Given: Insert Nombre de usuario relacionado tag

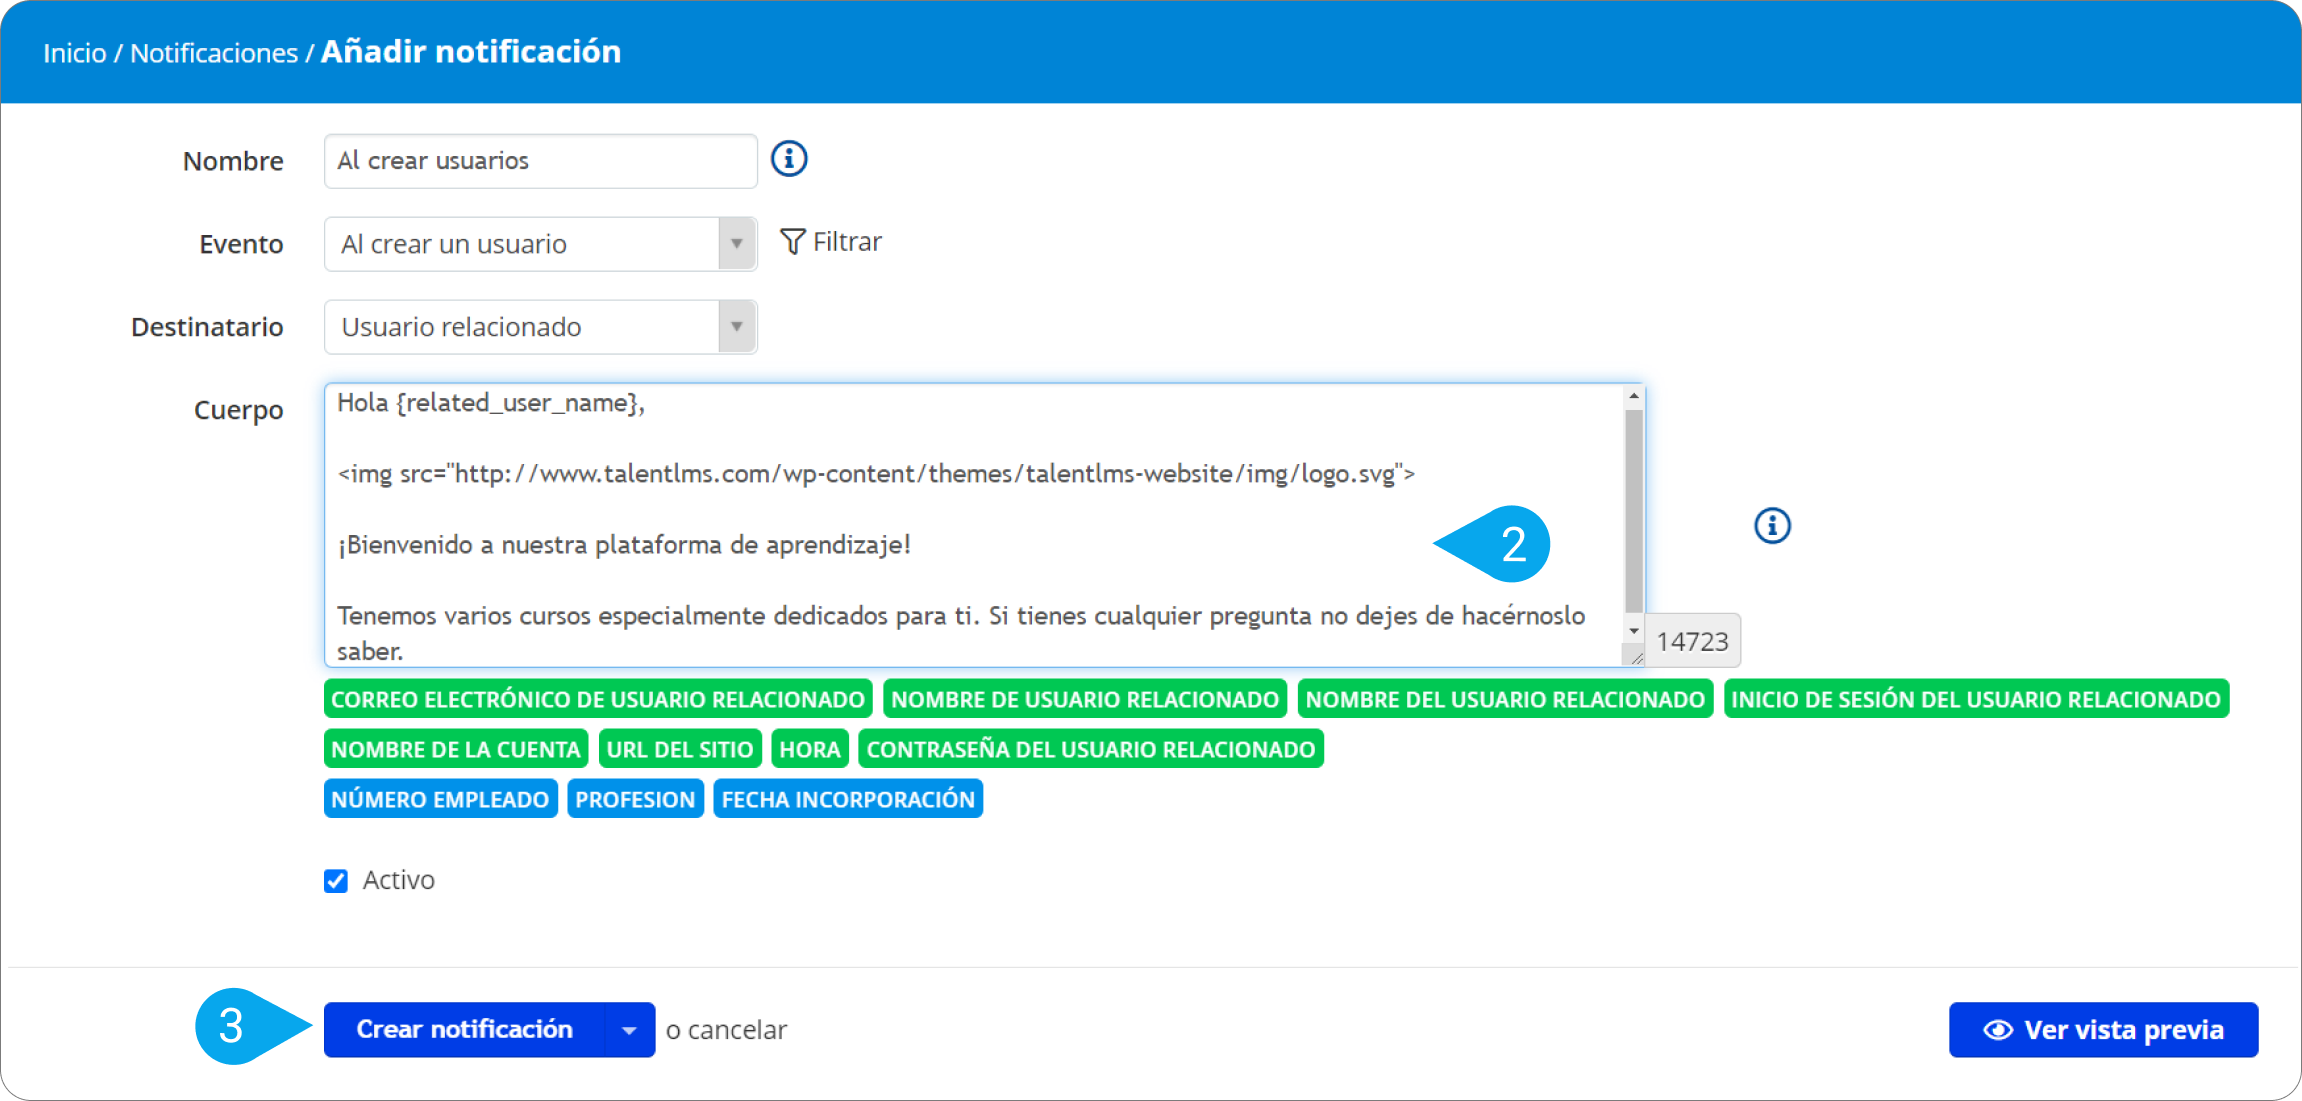Looking at the screenshot, I should coord(1085,699).
